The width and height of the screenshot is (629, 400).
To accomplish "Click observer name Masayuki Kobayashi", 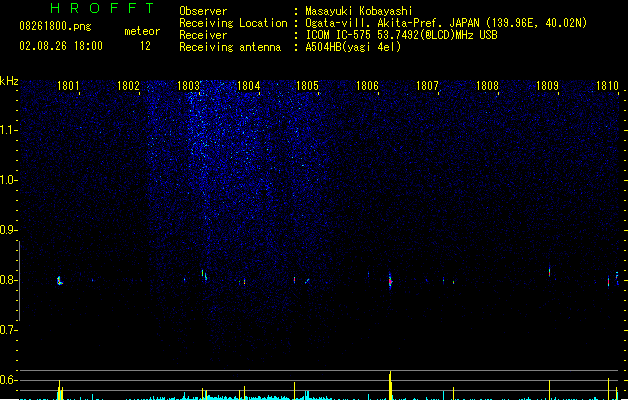I will click(359, 11).
